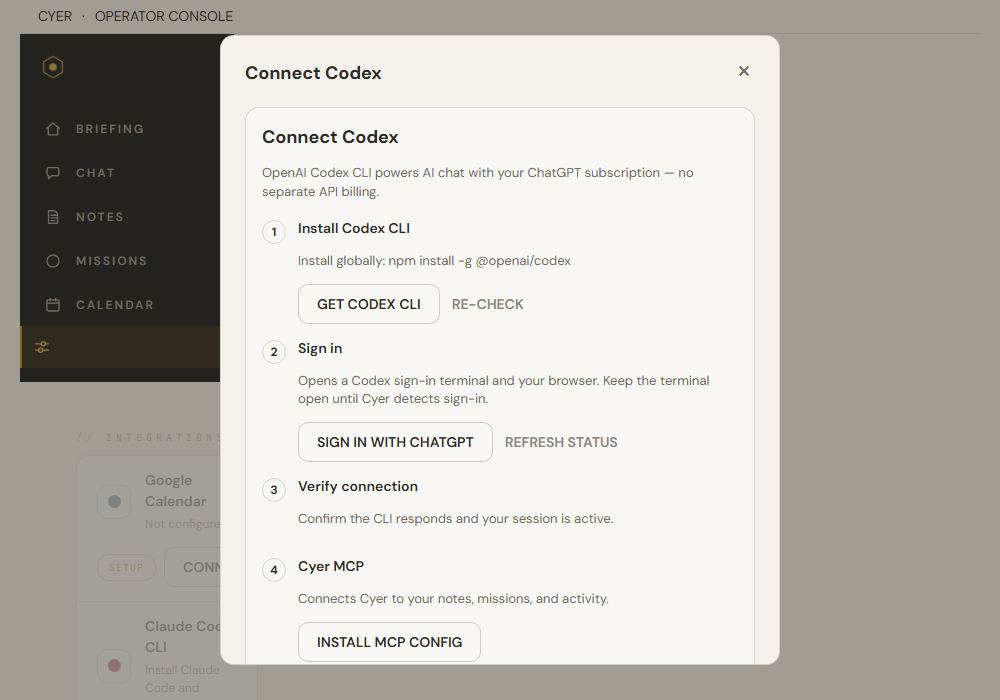Click the Google Calendar card title

click(x=175, y=491)
